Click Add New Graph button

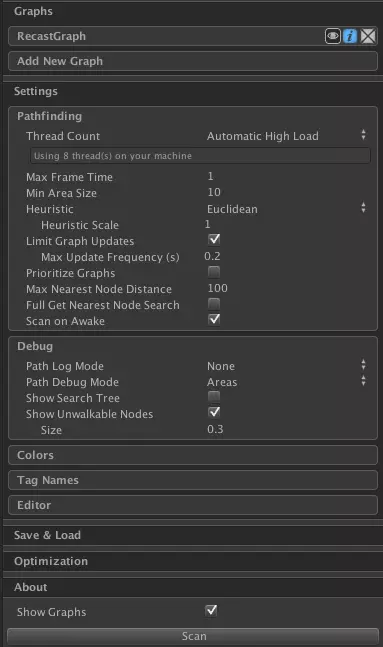tap(193, 61)
